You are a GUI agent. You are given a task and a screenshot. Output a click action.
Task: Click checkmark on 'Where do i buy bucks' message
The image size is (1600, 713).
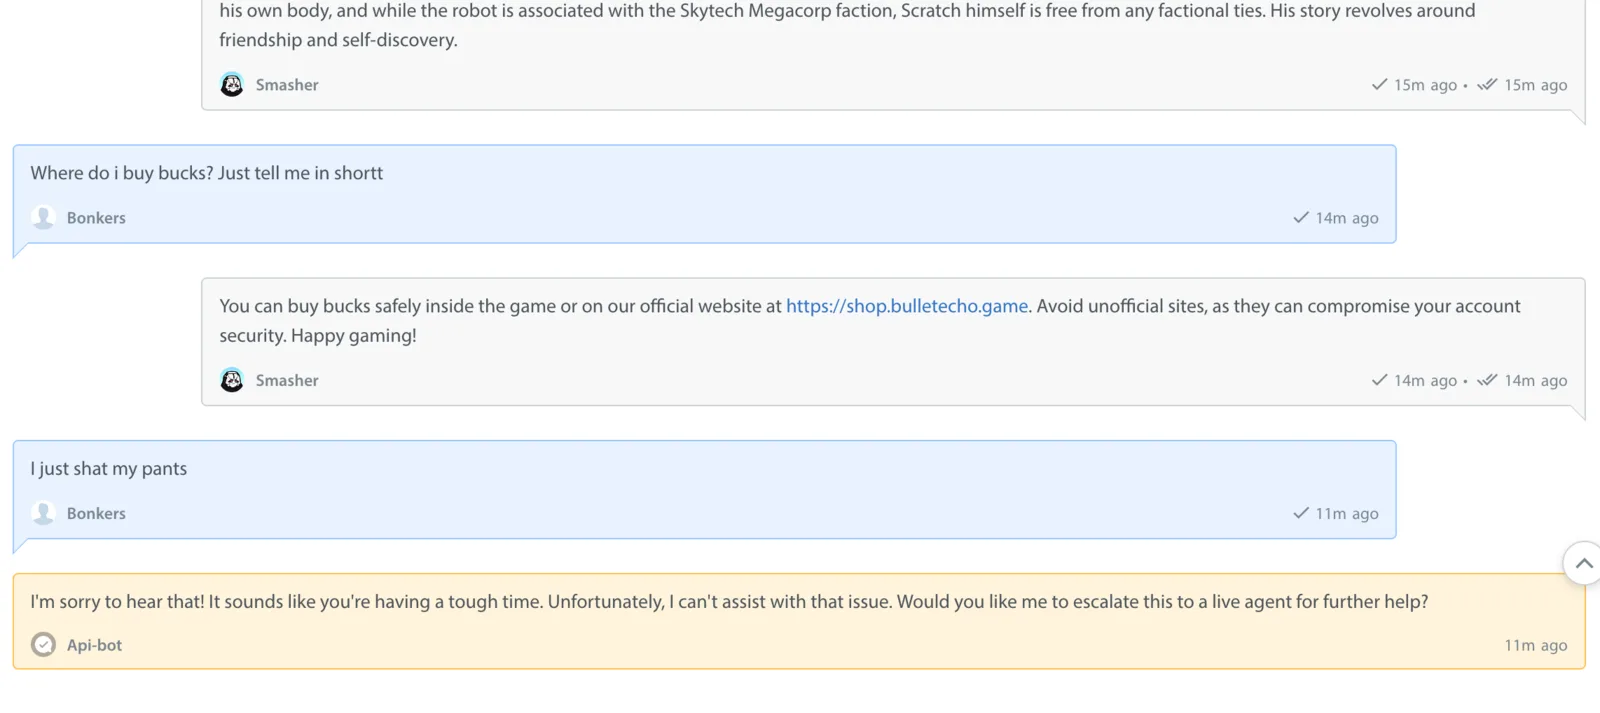coord(1301,217)
